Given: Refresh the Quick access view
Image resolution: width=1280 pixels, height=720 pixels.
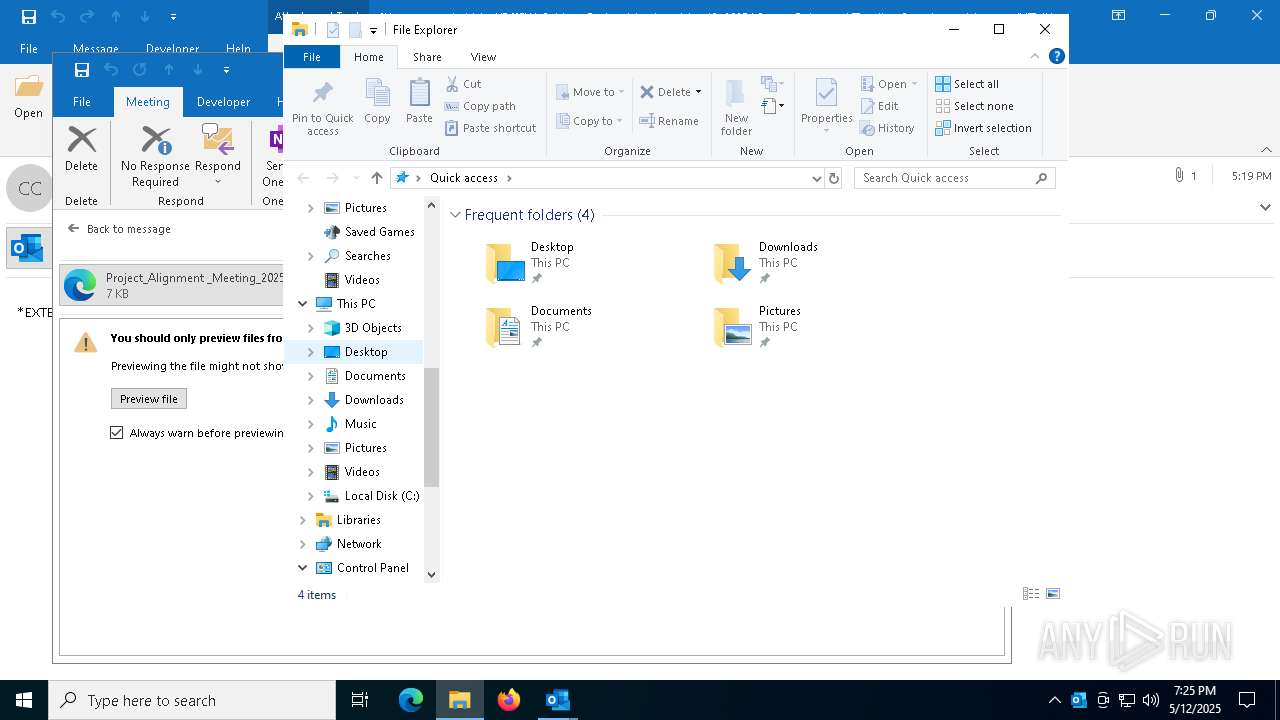Looking at the screenshot, I should point(834,178).
